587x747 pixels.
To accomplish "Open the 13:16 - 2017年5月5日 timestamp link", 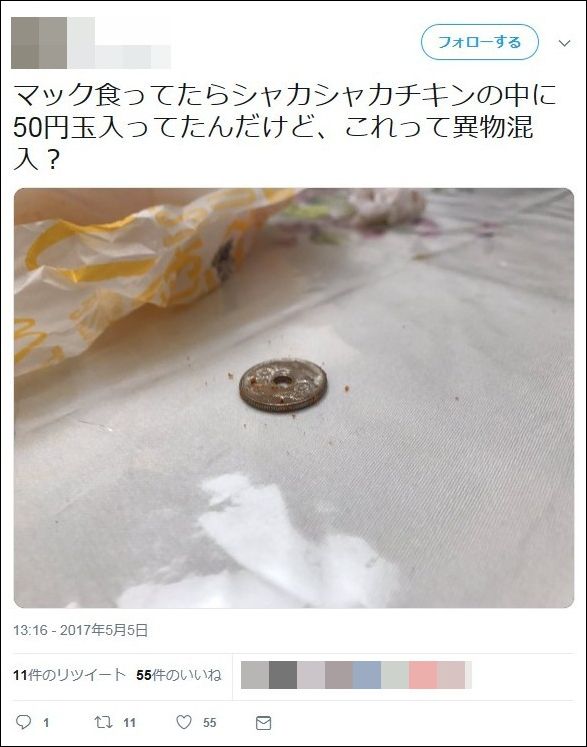I will tap(81, 630).
